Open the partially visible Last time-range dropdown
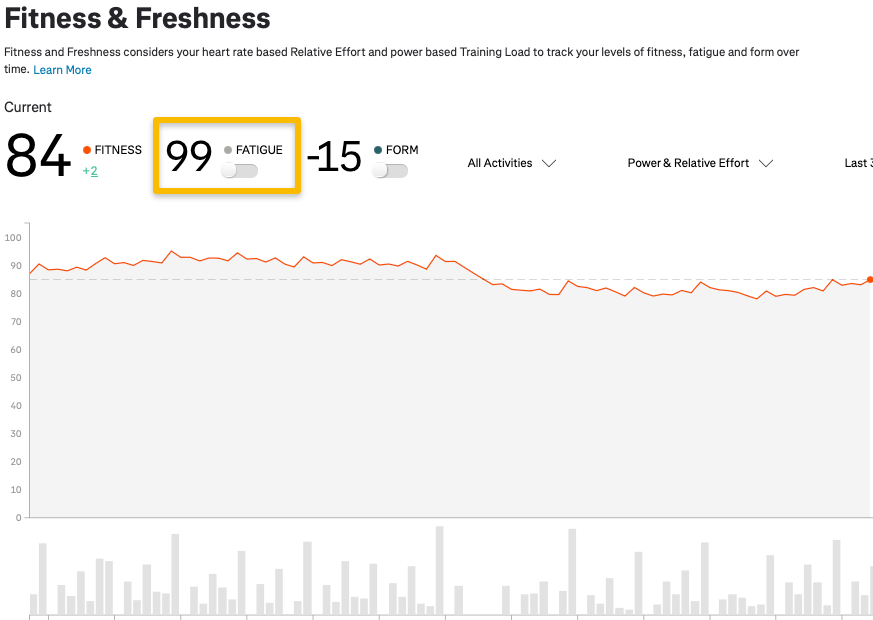The height and width of the screenshot is (620, 873). click(858, 163)
